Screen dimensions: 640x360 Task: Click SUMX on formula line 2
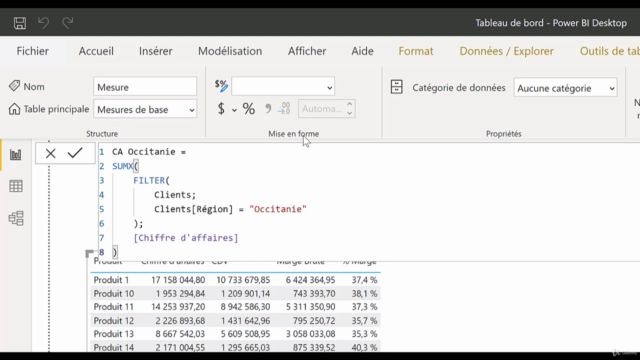[123, 166]
